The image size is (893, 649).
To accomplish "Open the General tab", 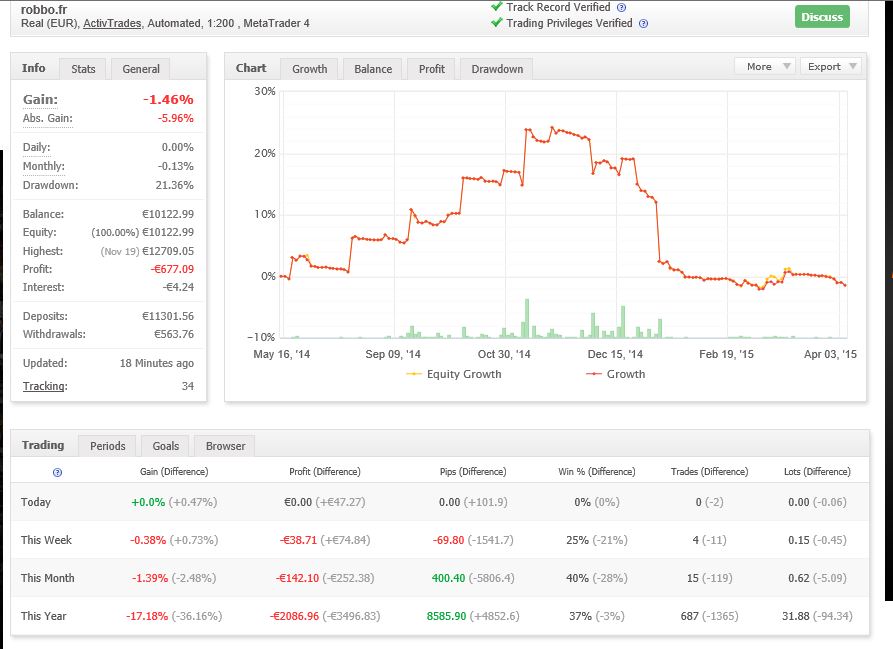I will pyautogui.click(x=141, y=69).
